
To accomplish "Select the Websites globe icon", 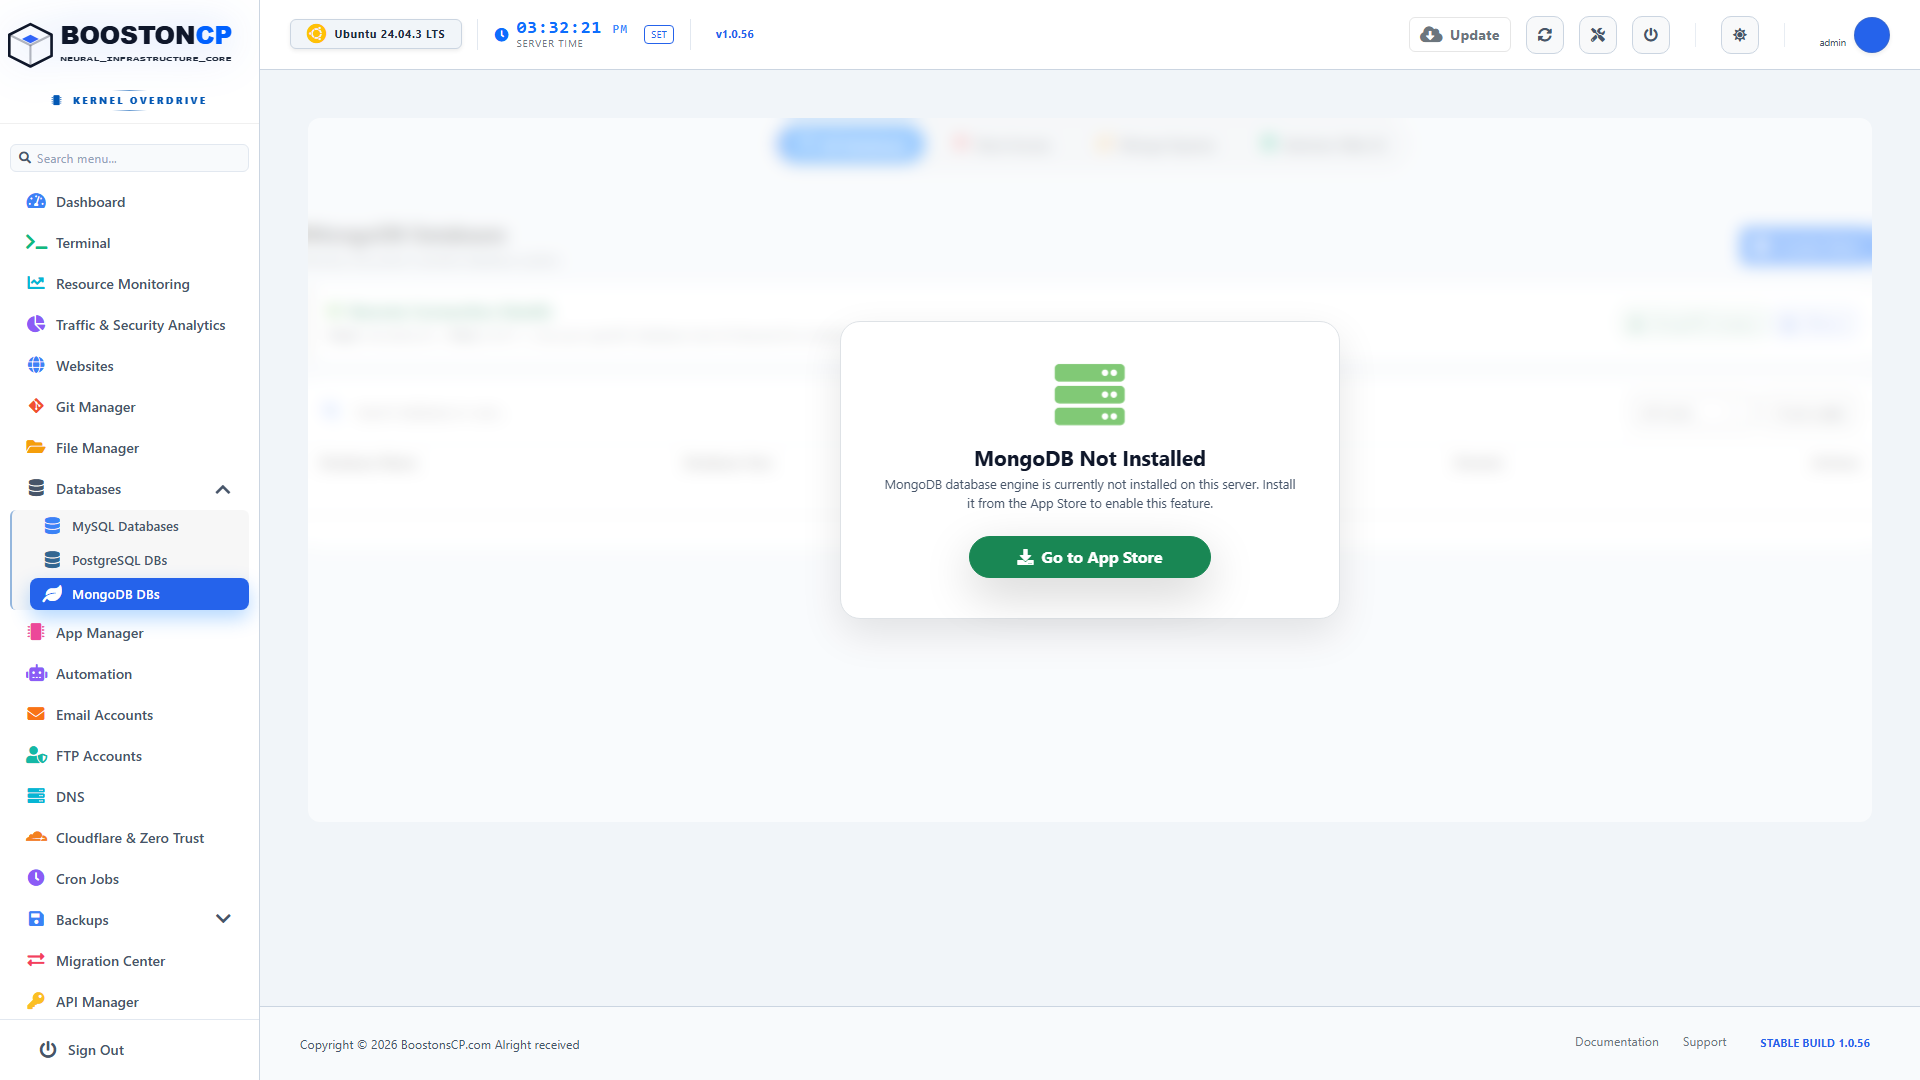I will pos(36,365).
